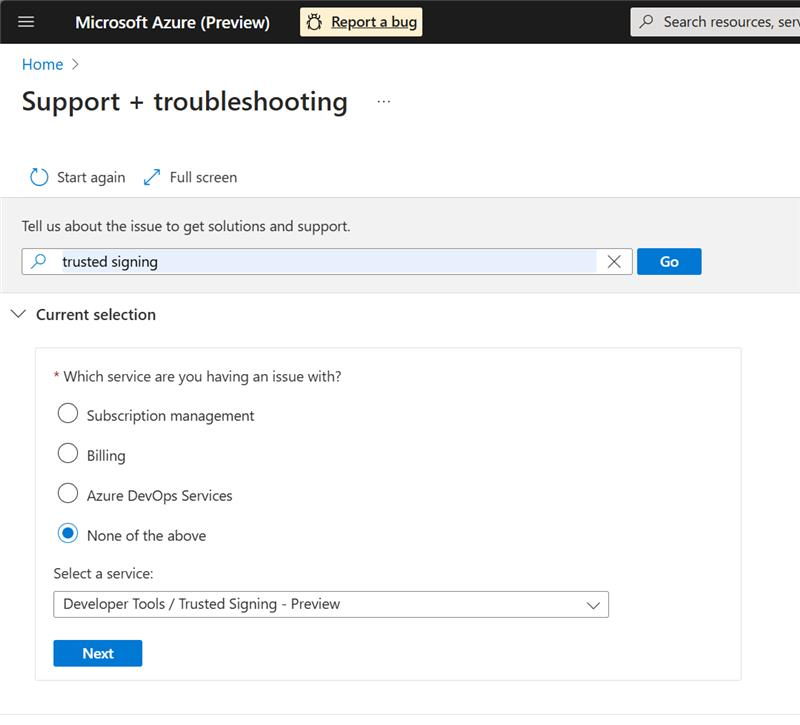The height and width of the screenshot is (725, 800).
Task: Clear the trusted signing query with the X icon
Action: click(x=613, y=260)
